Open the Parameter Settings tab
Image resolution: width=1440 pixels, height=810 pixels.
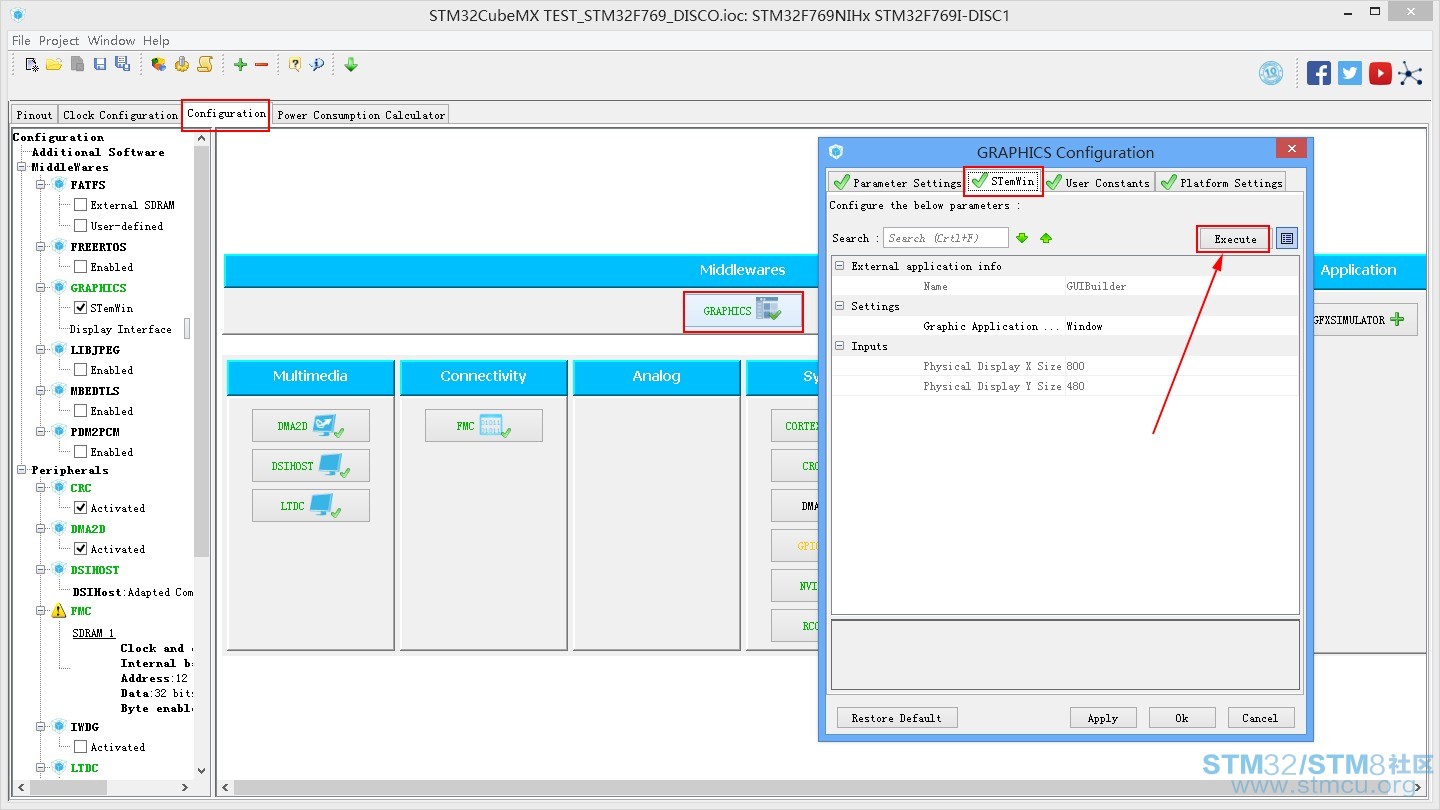point(896,182)
